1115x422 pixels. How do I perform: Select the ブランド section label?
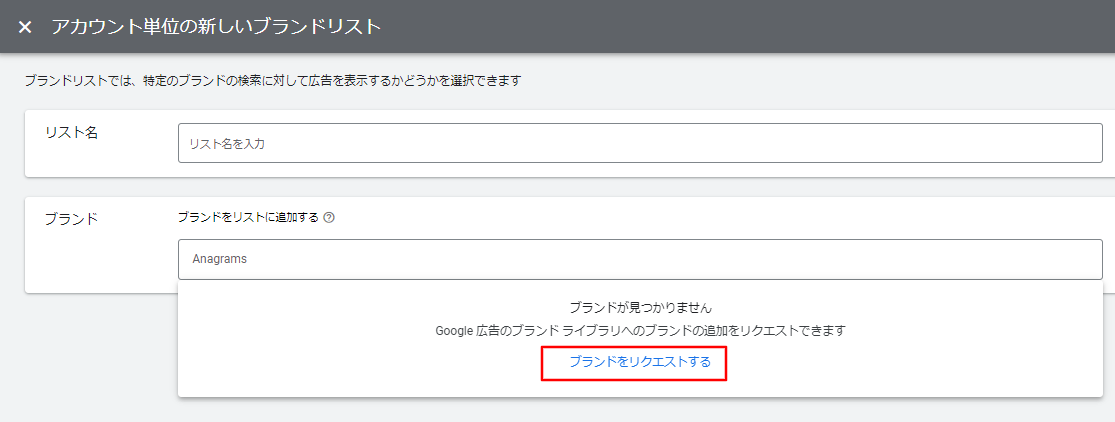(x=71, y=219)
